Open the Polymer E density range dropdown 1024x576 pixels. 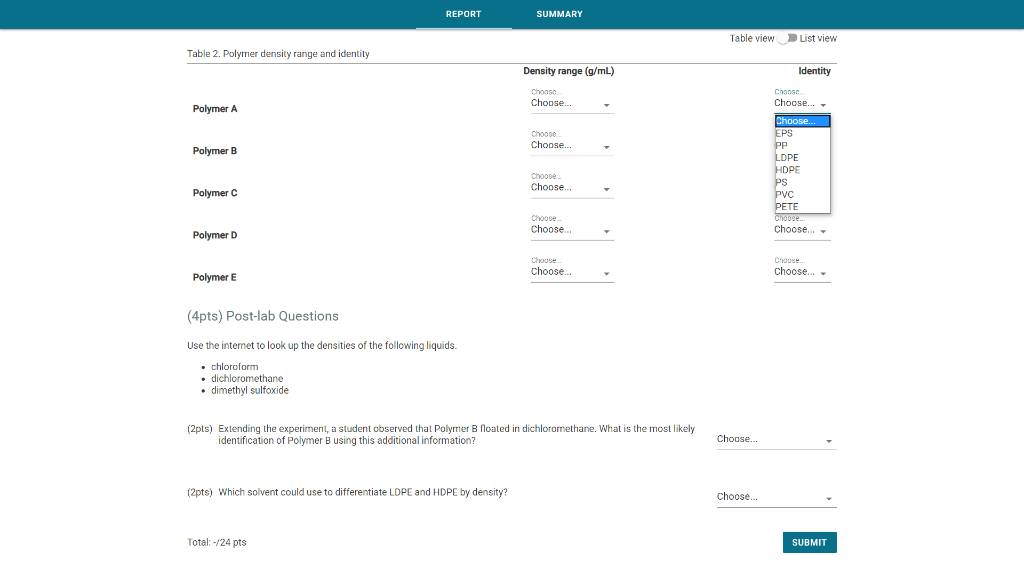coord(571,271)
